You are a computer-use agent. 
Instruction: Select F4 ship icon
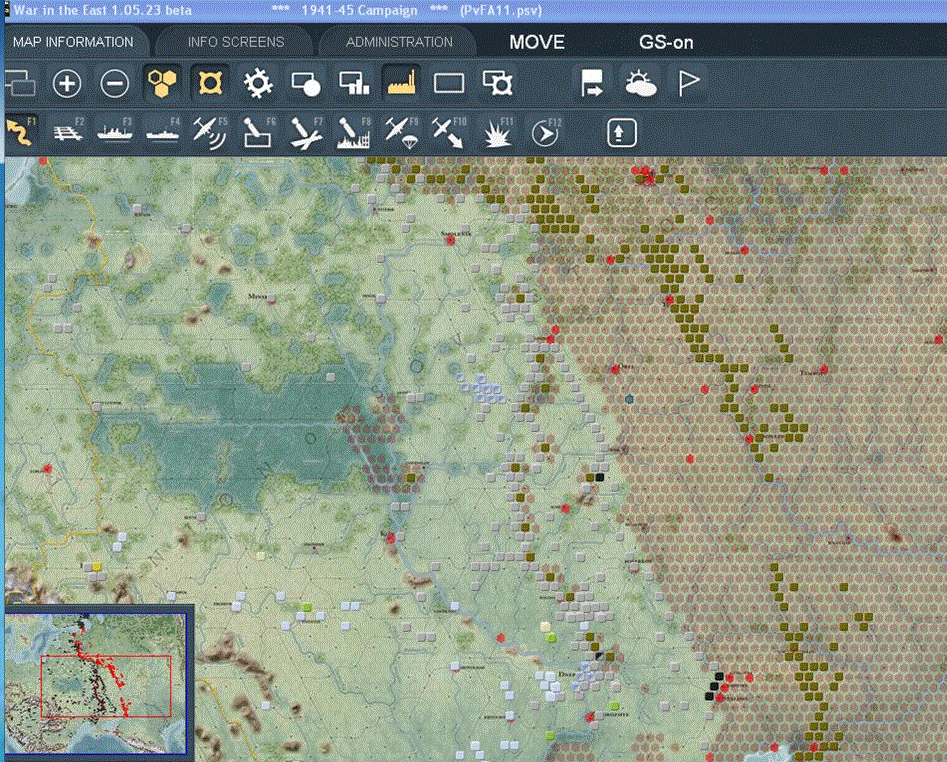(x=162, y=132)
